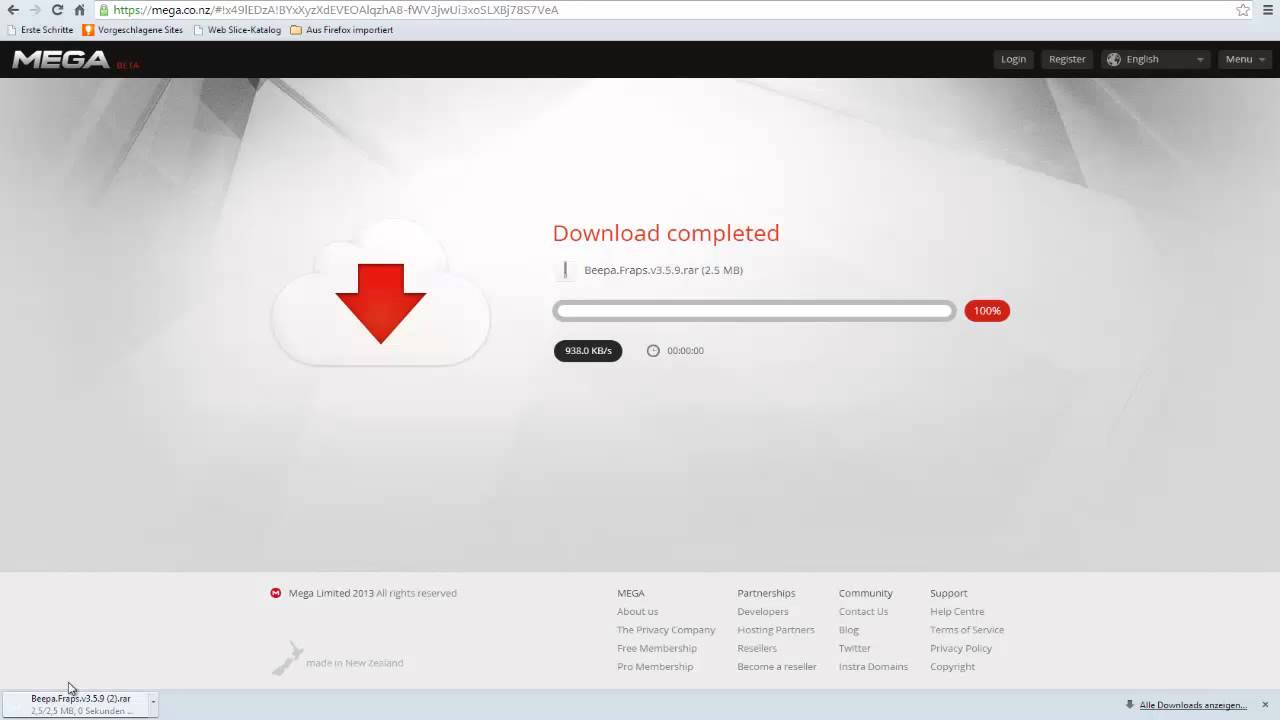The width and height of the screenshot is (1280, 720).
Task: Expand download item options arrow
Action: pos(153,704)
